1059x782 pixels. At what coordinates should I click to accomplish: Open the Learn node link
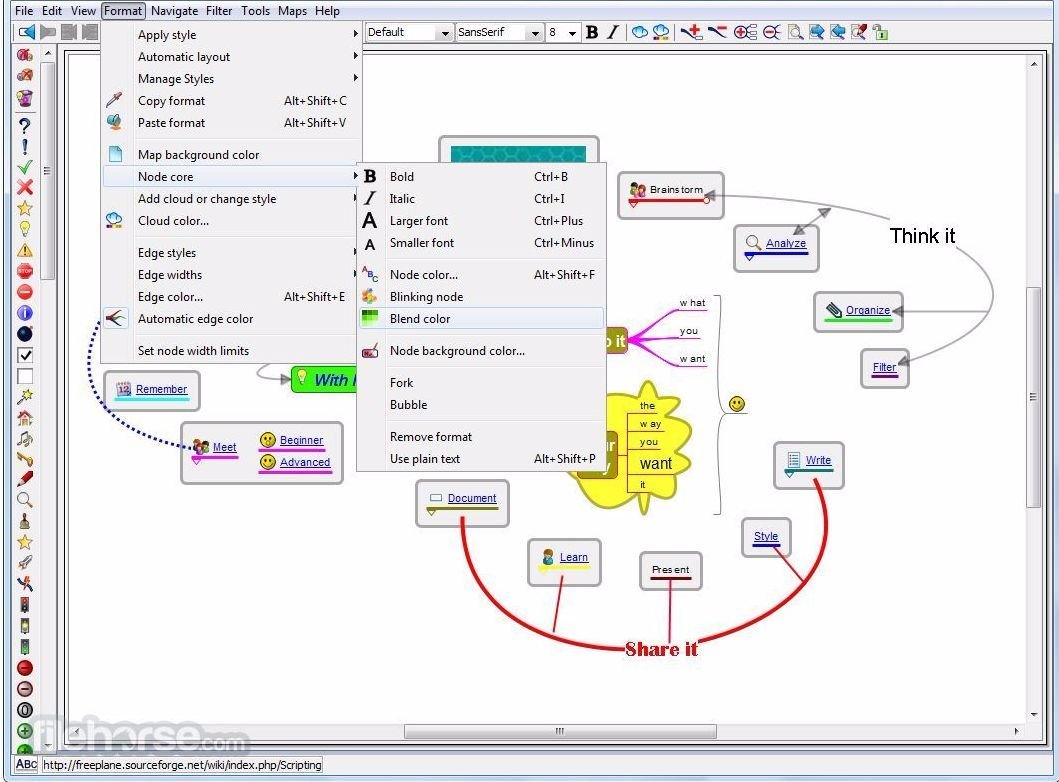click(x=573, y=557)
